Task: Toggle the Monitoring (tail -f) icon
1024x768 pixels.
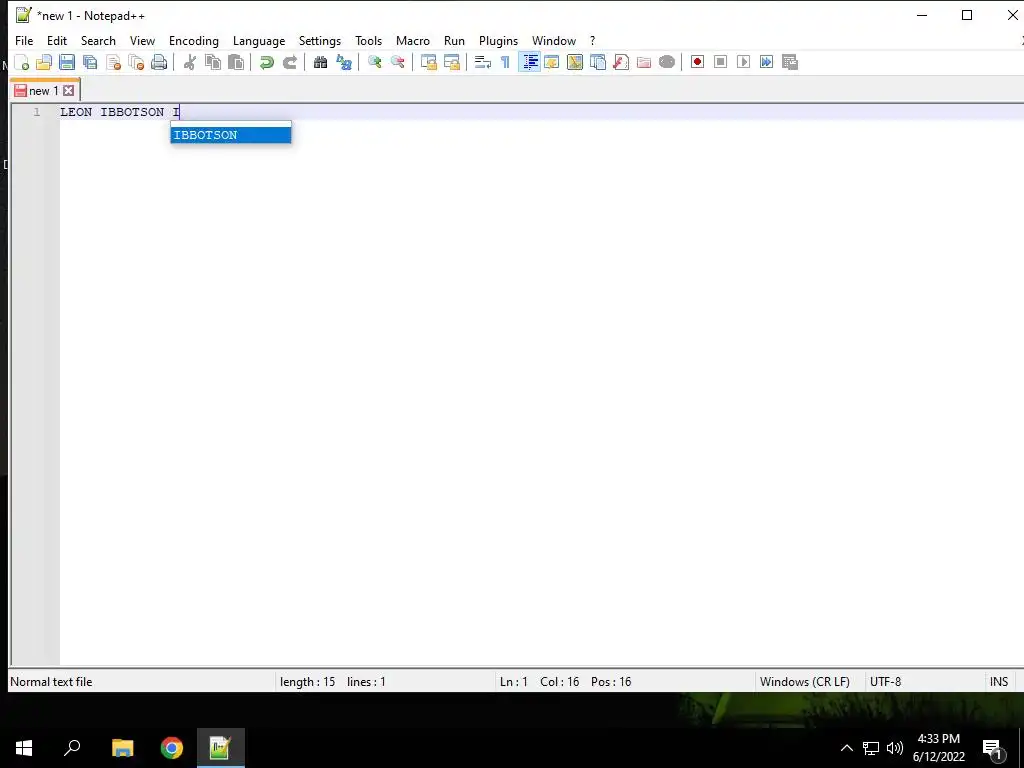Action: [667, 63]
